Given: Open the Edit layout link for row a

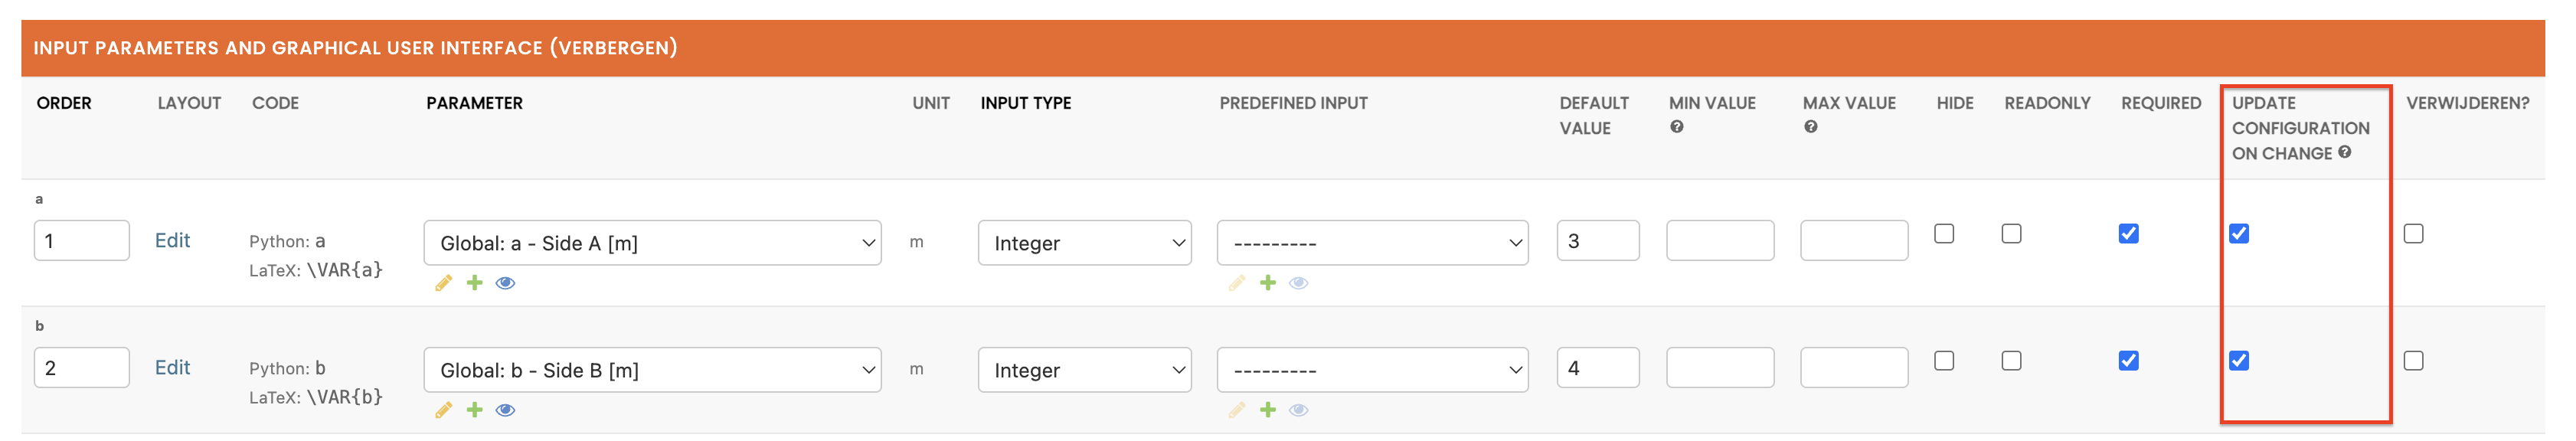Looking at the screenshot, I should pyautogui.click(x=172, y=240).
